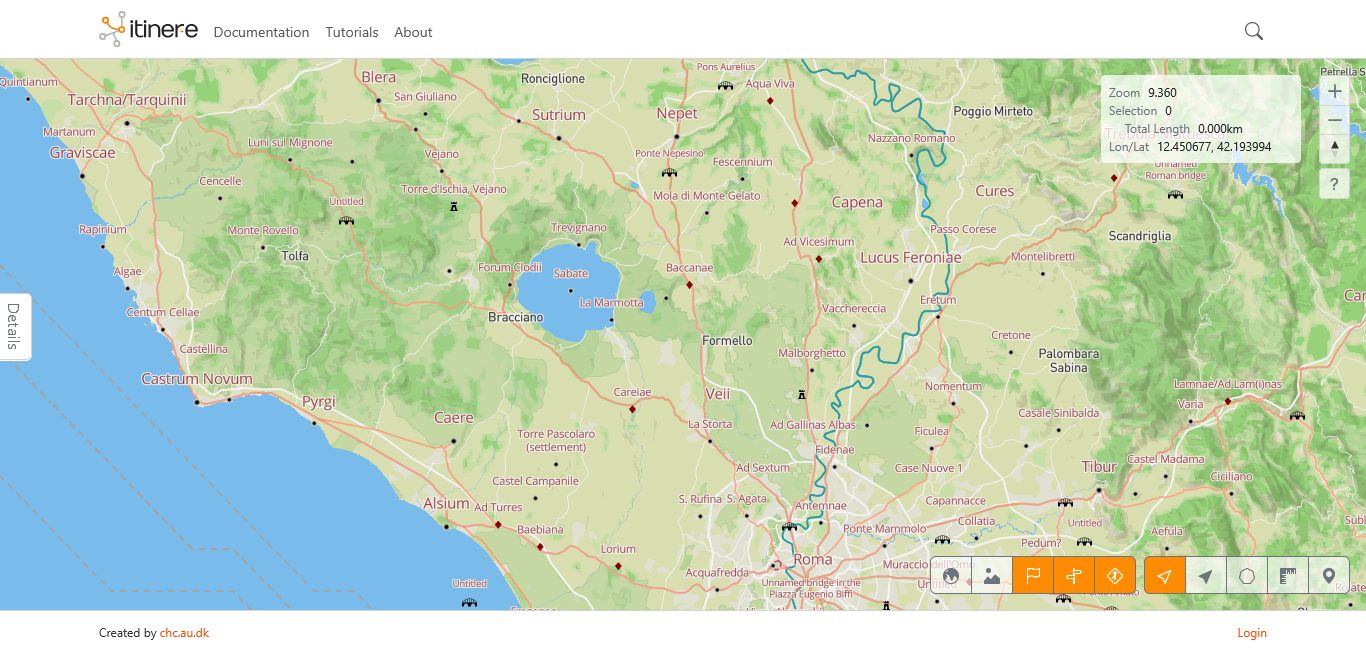Reset map bearing with compass button
1366x653 pixels.
[x=1334, y=148]
